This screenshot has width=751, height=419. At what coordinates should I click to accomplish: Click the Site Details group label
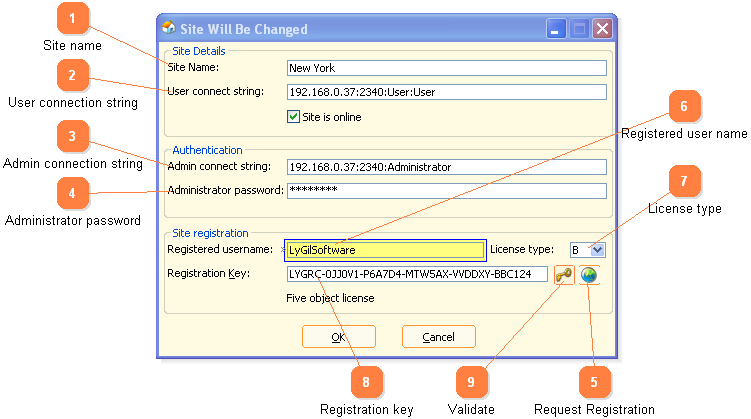[199, 51]
